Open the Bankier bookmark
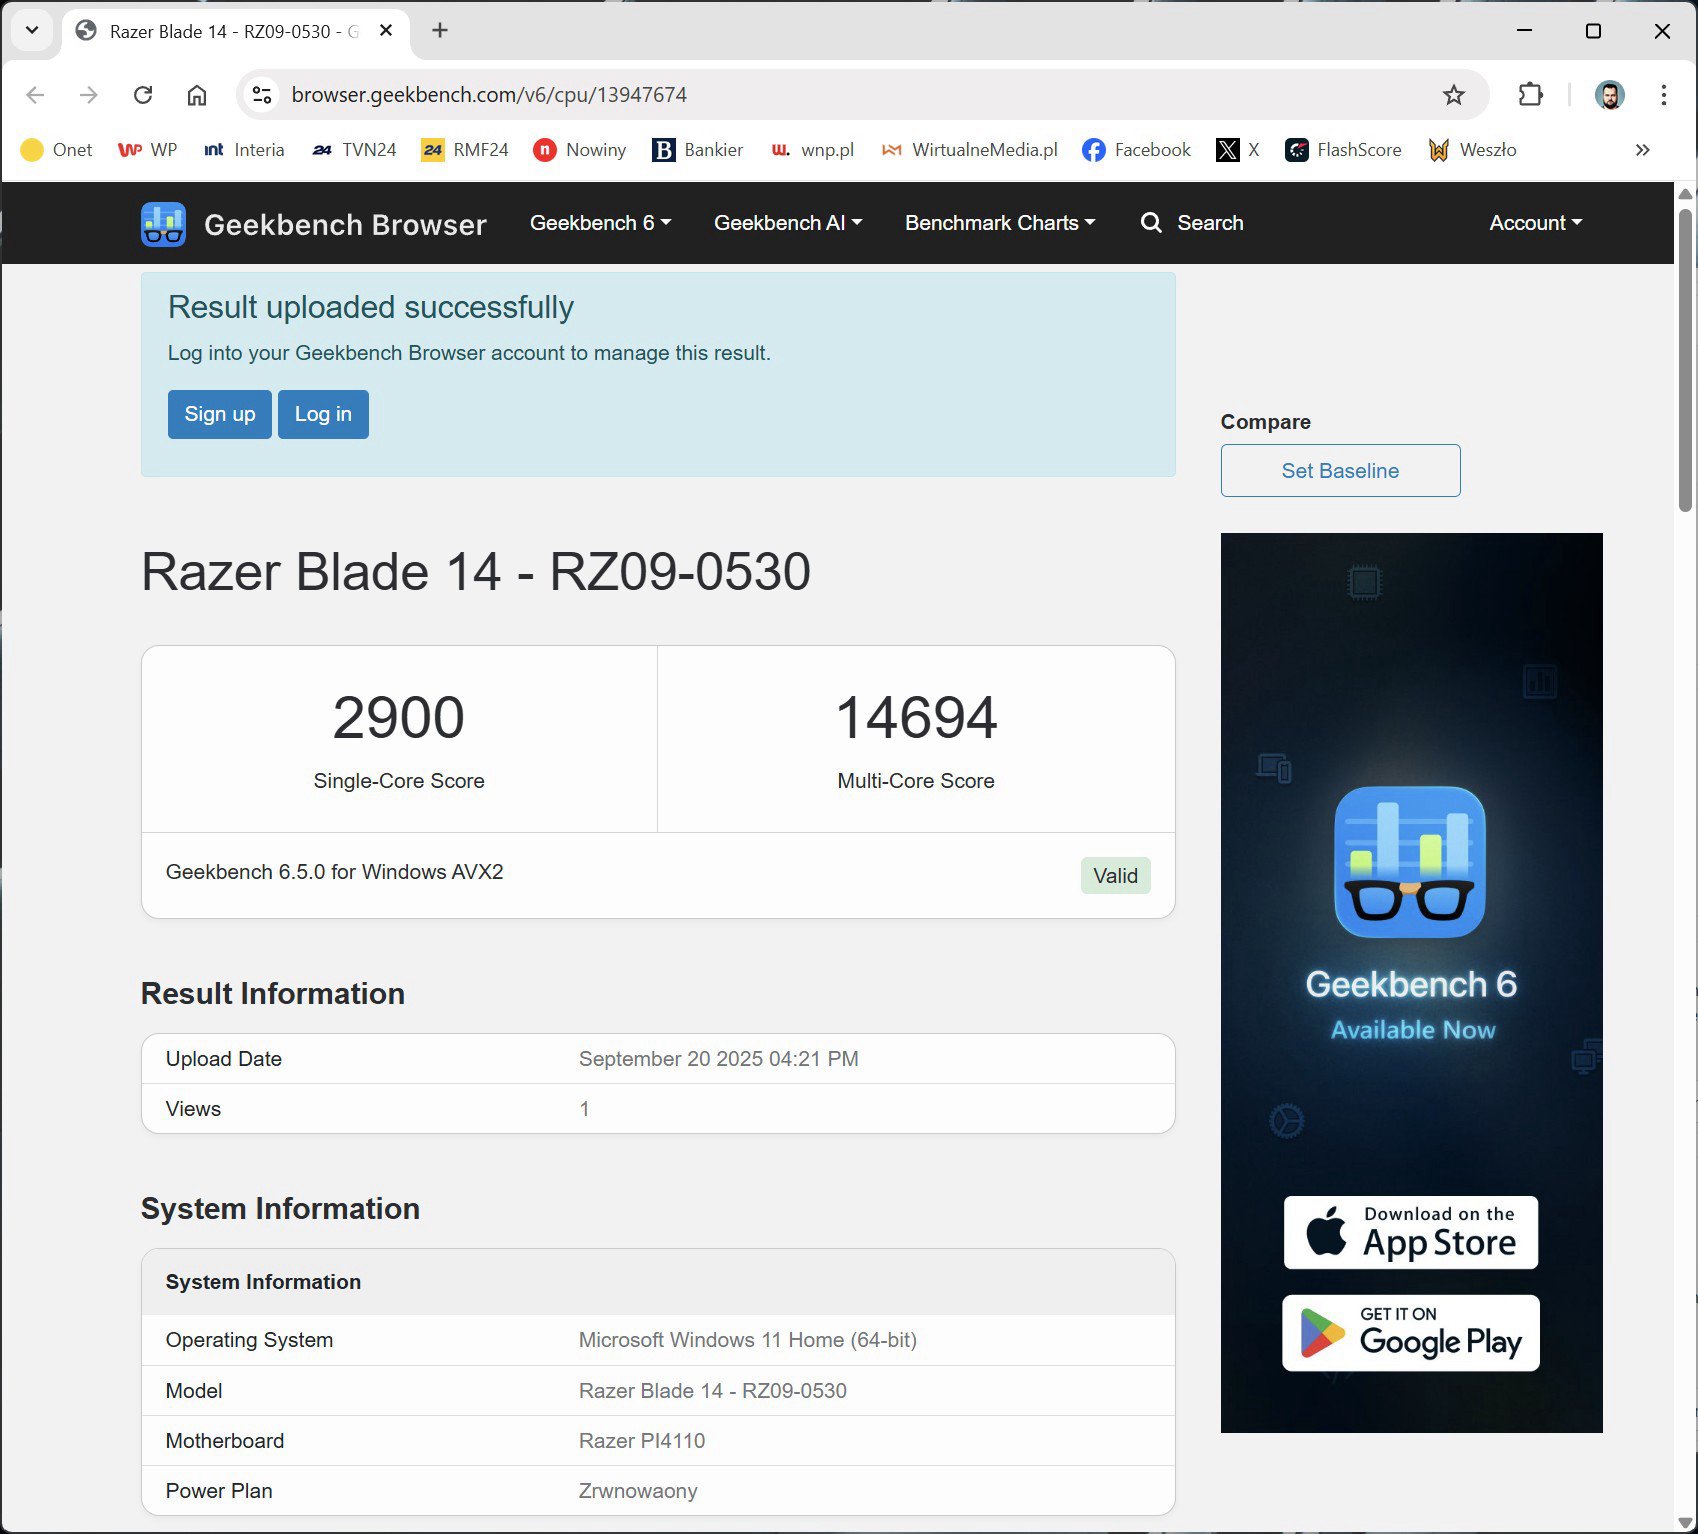Screen dimensions: 1698x1534 [698, 150]
